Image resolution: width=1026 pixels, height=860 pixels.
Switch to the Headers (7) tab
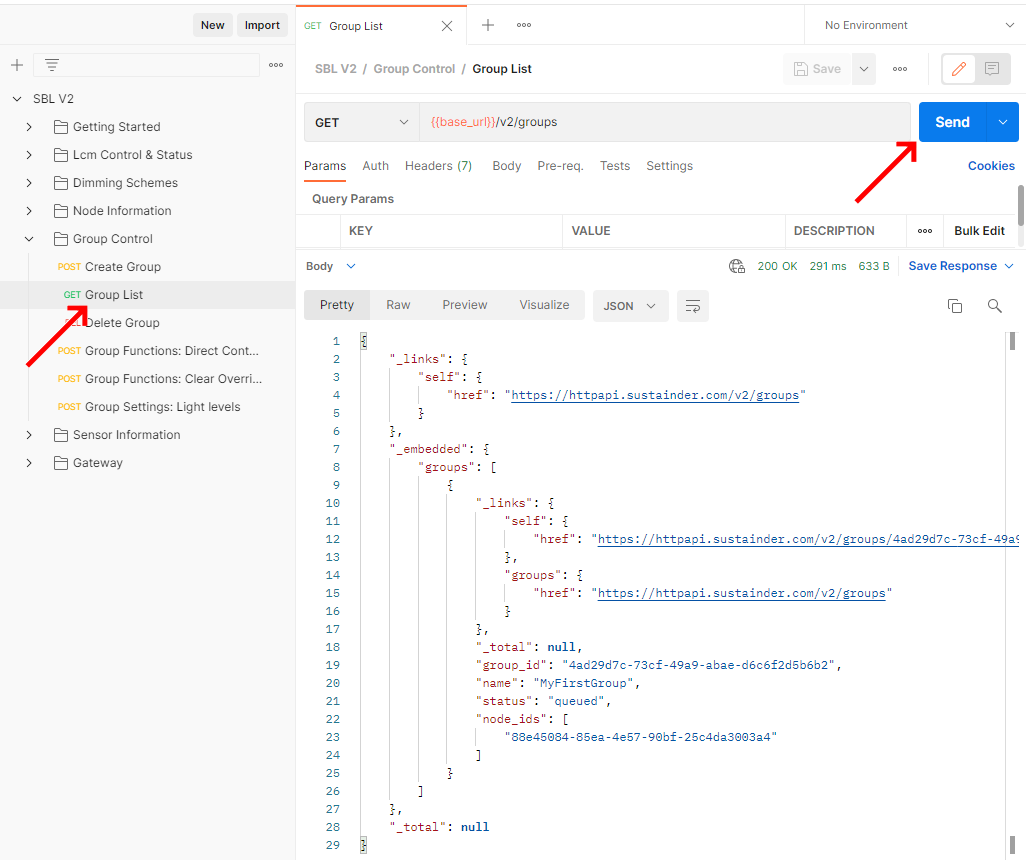(438, 166)
